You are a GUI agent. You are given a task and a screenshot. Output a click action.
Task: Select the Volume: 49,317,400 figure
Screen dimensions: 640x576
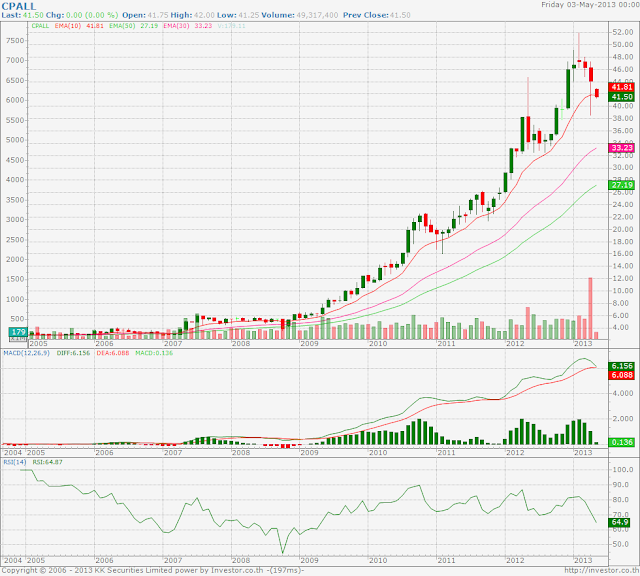coord(300,15)
